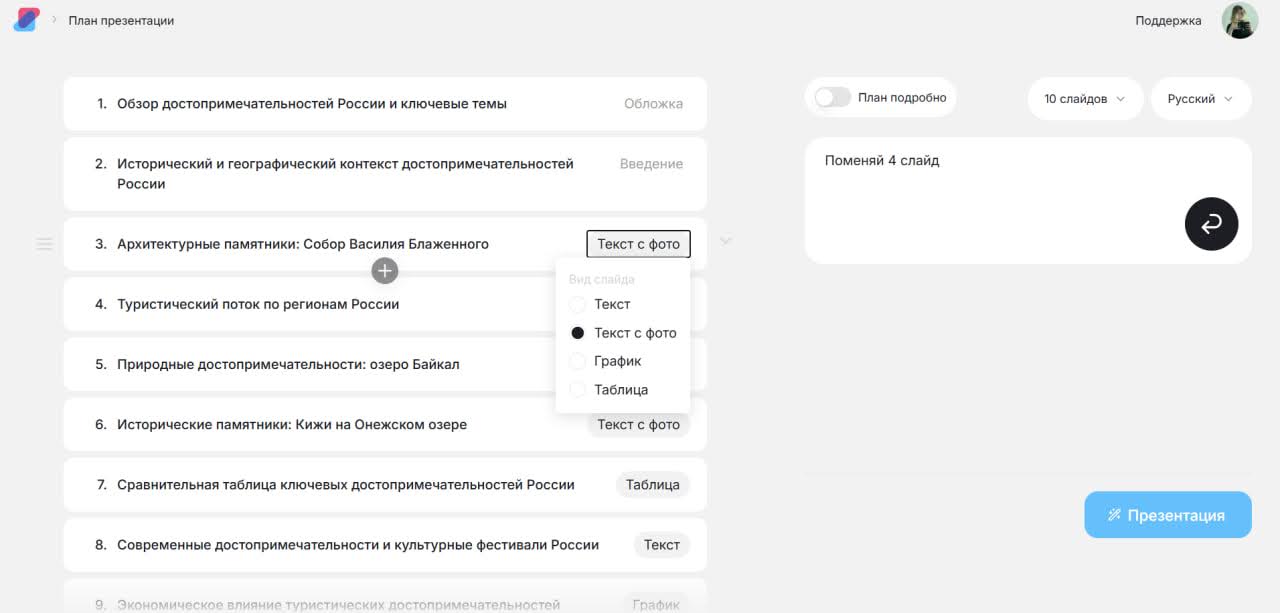
Task: Click the breadcrumb chevron next to logo
Action: pos(54,20)
